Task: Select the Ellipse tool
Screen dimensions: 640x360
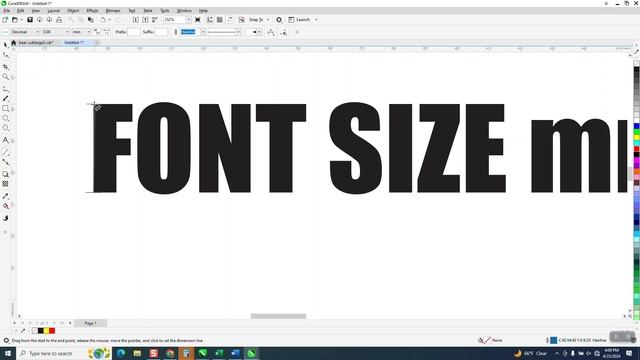Action: pos(5,118)
